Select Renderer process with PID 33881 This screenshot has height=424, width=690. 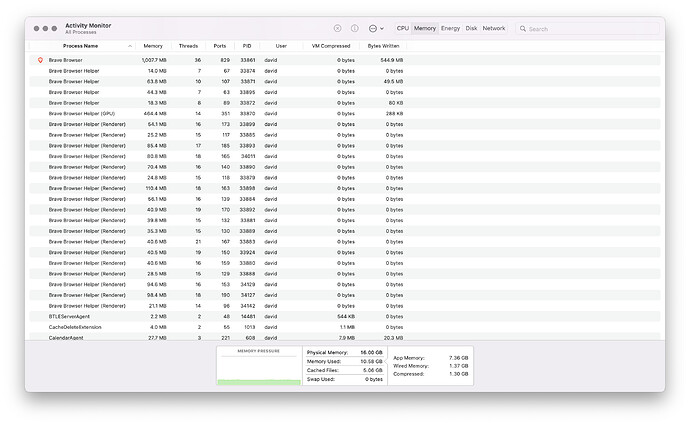345,220
